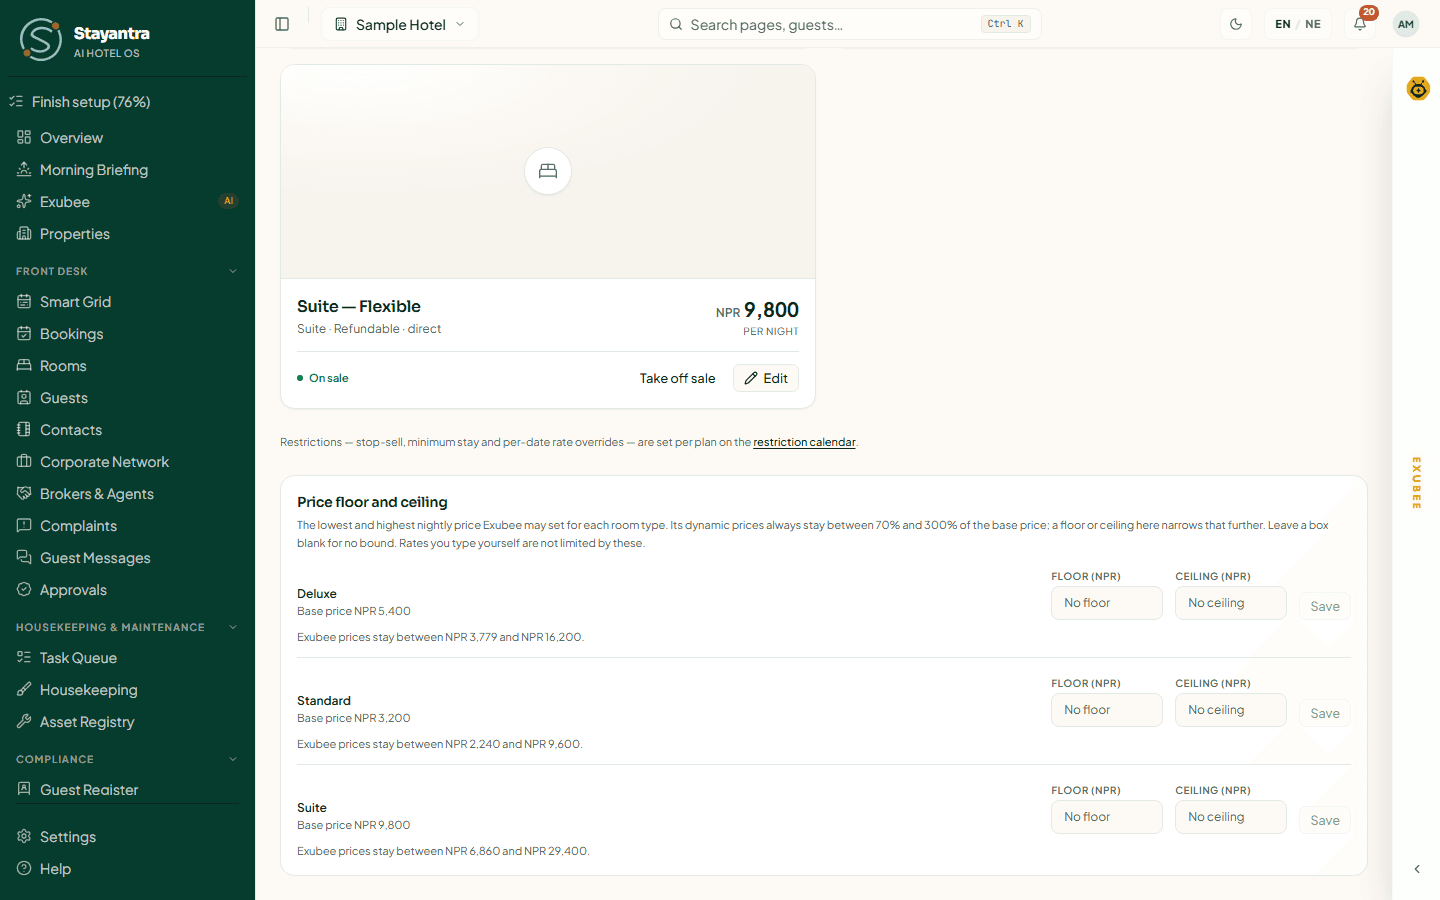The image size is (1440, 900).
Task: Switch language to NE
Action: (1313, 24)
